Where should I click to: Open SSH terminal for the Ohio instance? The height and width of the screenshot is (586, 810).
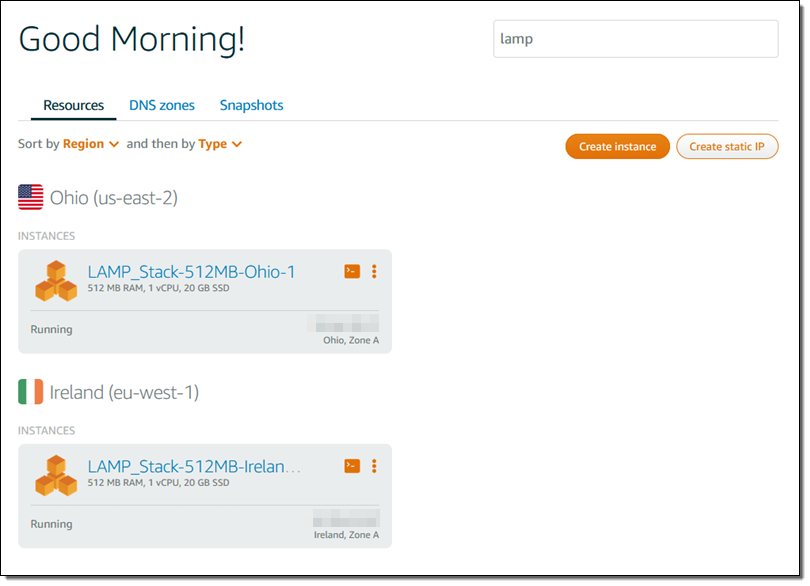pyautogui.click(x=352, y=271)
